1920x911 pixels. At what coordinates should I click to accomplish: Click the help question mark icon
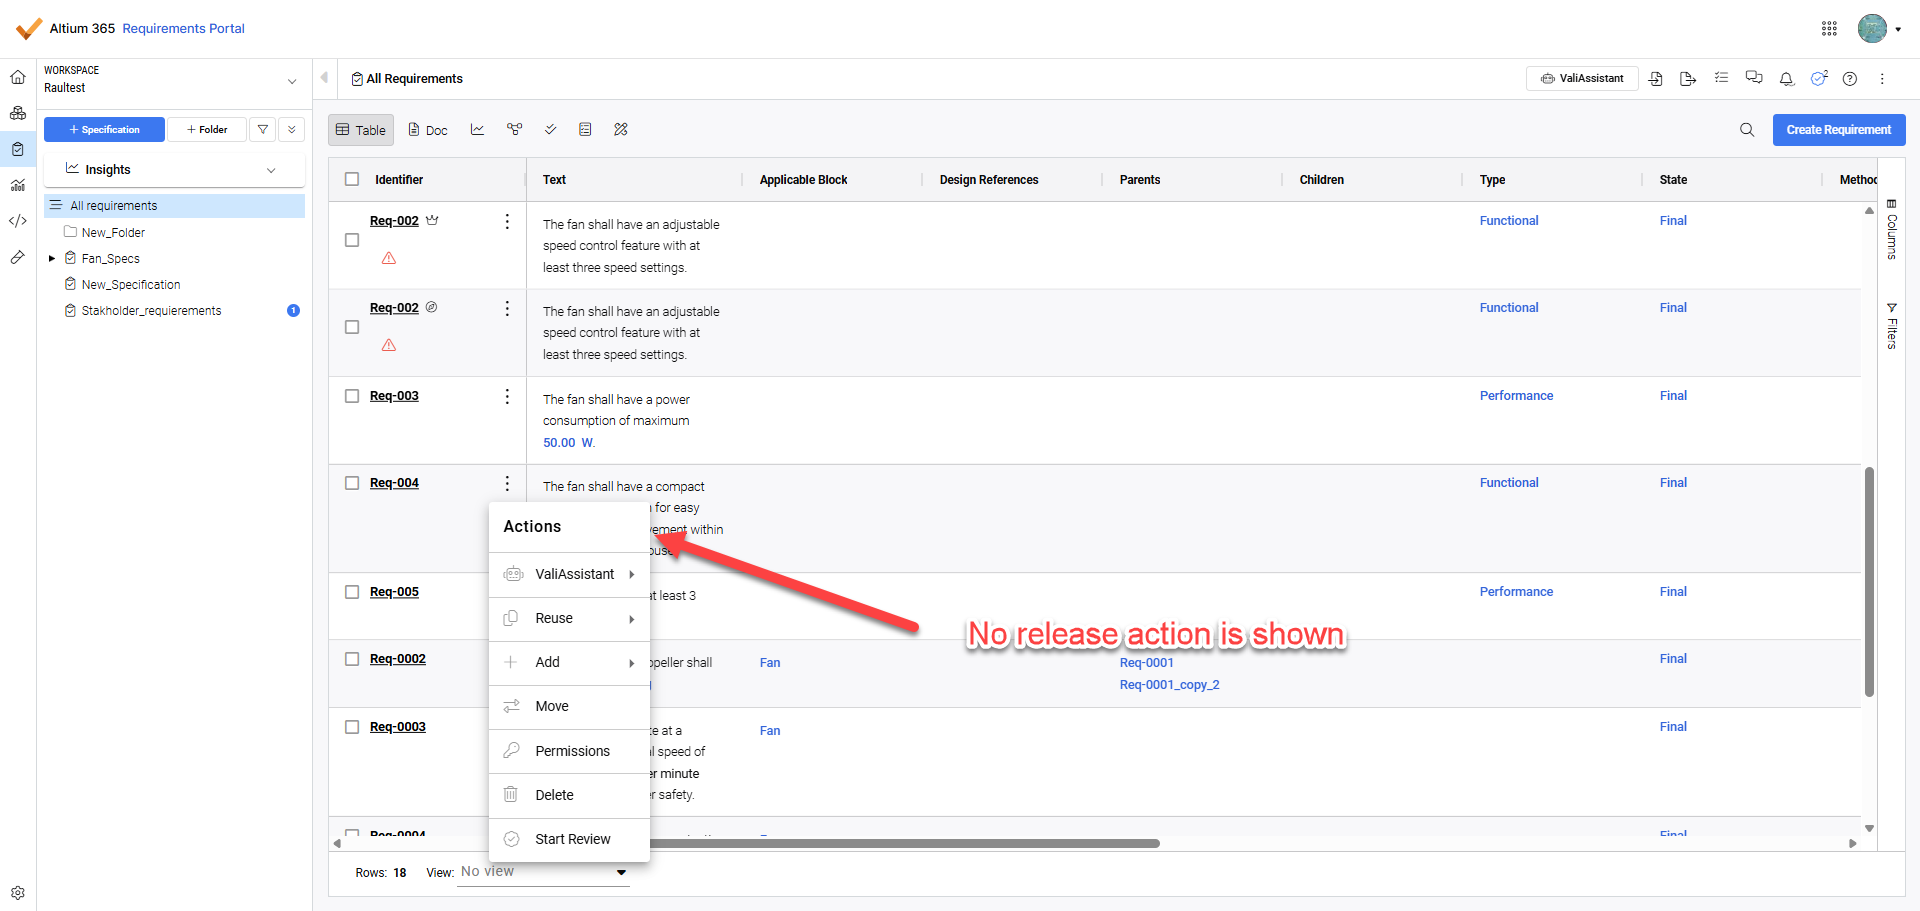pyautogui.click(x=1850, y=79)
